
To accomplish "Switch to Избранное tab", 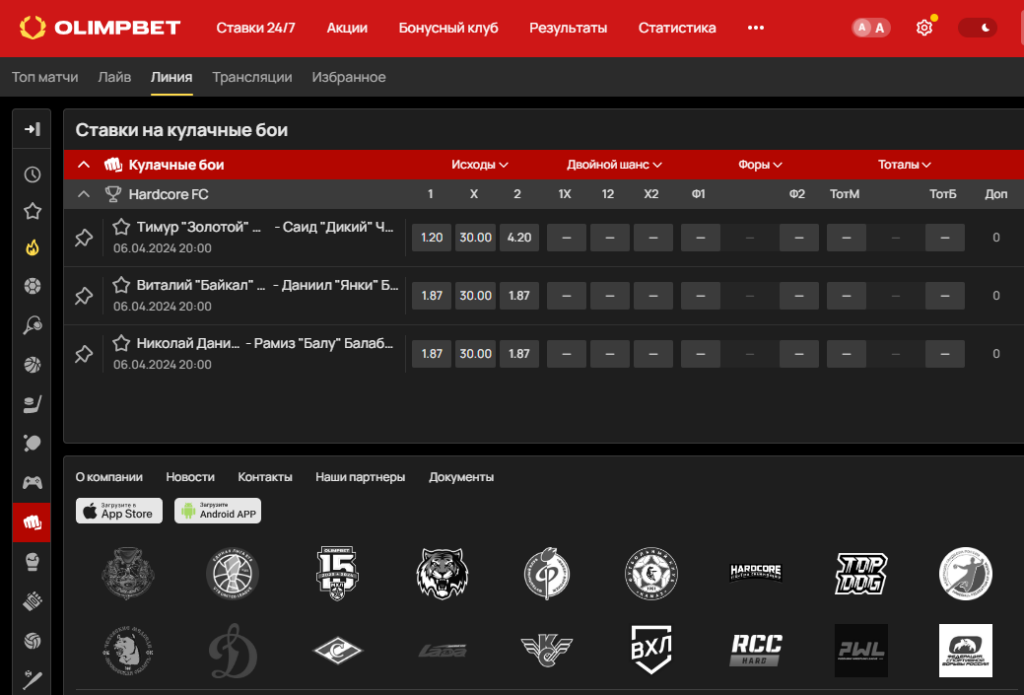I will point(349,77).
